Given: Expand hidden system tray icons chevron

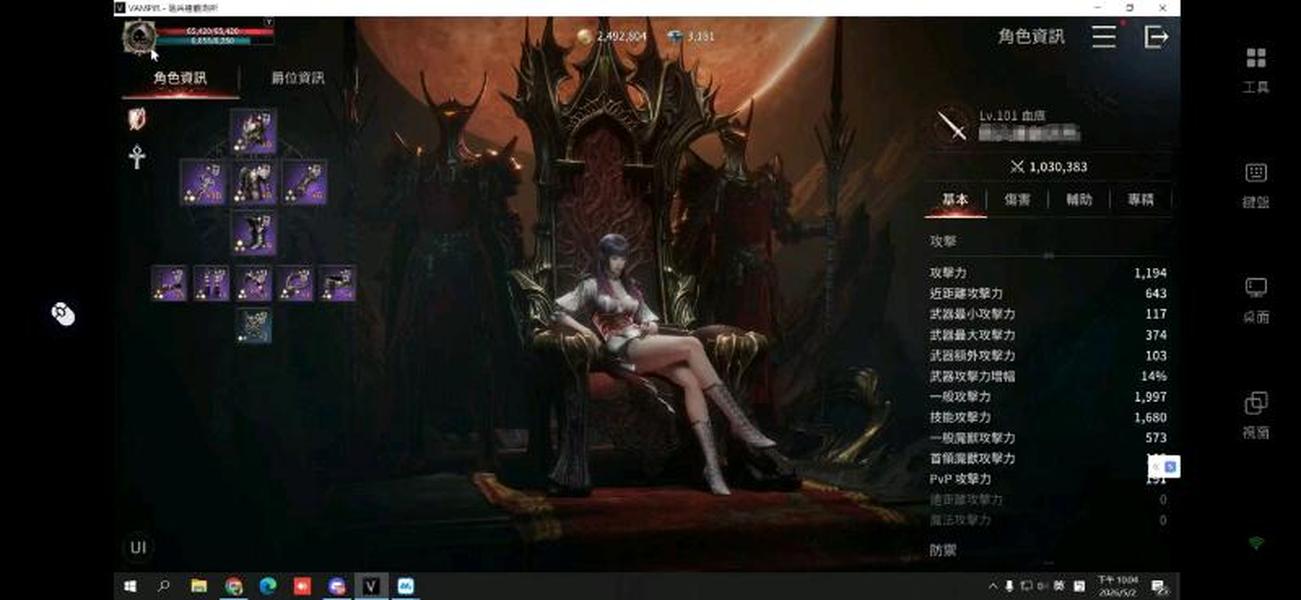Looking at the screenshot, I should (993, 586).
